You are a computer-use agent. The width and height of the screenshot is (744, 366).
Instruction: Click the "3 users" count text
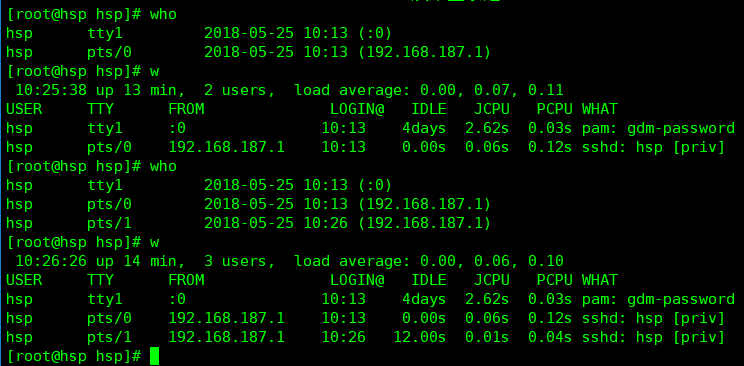(236, 261)
